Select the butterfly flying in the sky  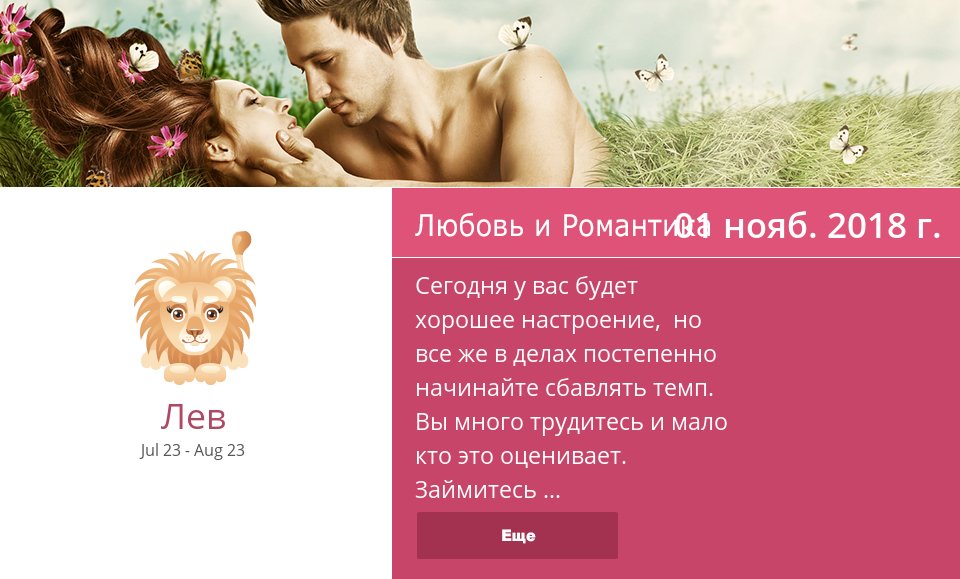click(x=654, y=72)
